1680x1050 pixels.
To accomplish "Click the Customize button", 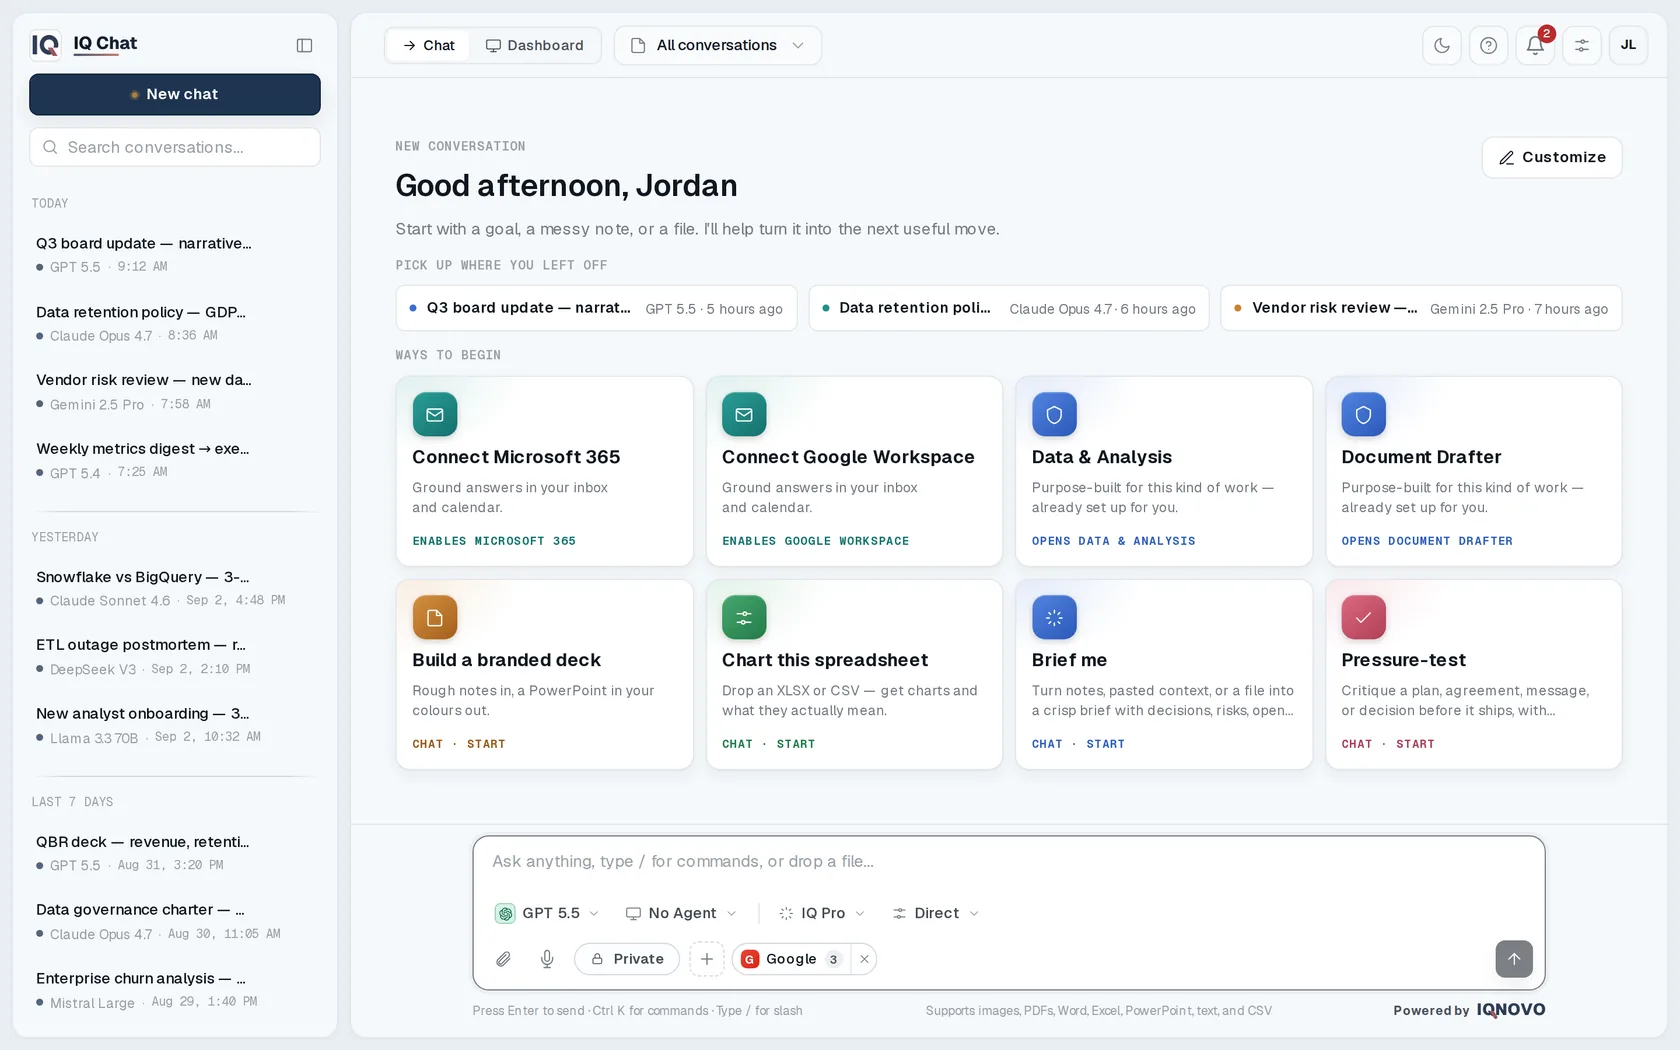I will 1552,157.
